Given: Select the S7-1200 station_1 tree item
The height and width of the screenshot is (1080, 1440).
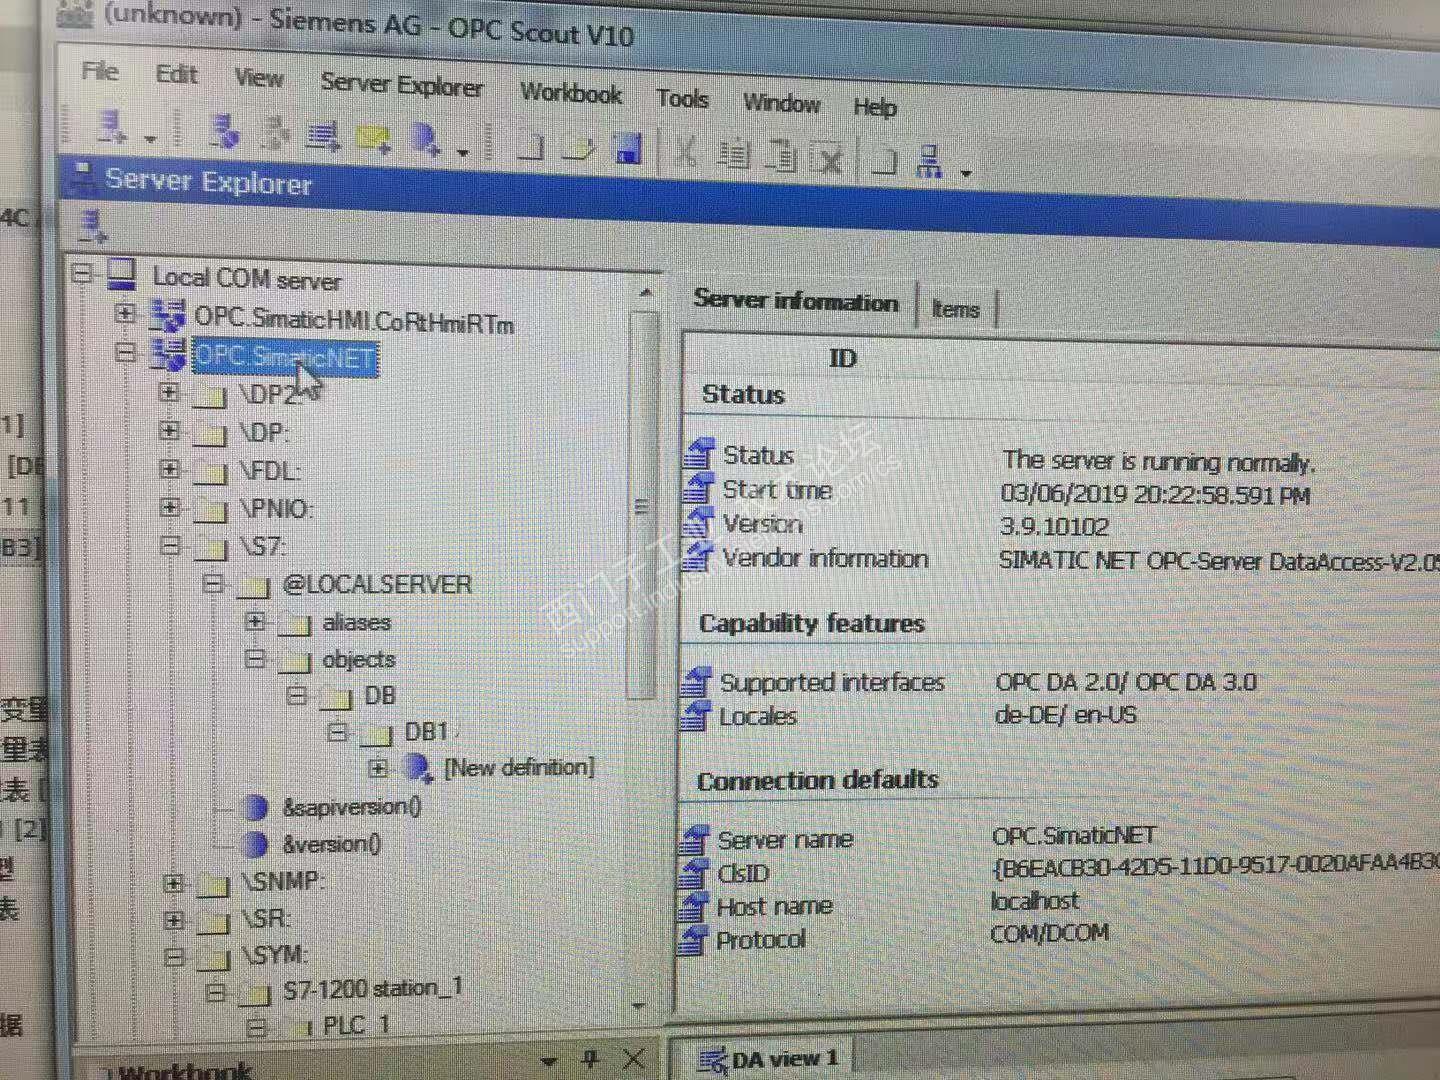Looking at the screenshot, I should point(373,989).
